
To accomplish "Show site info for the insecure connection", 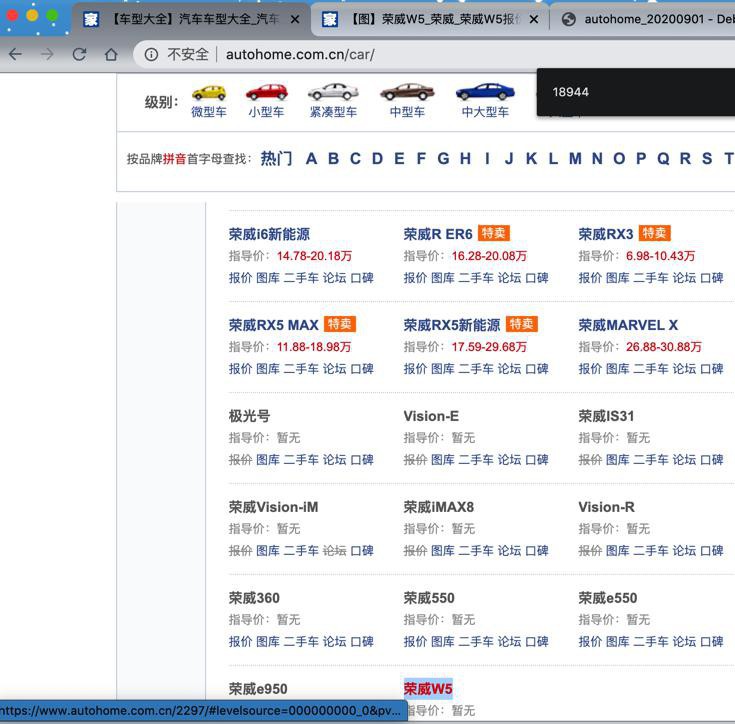I will click(151, 55).
